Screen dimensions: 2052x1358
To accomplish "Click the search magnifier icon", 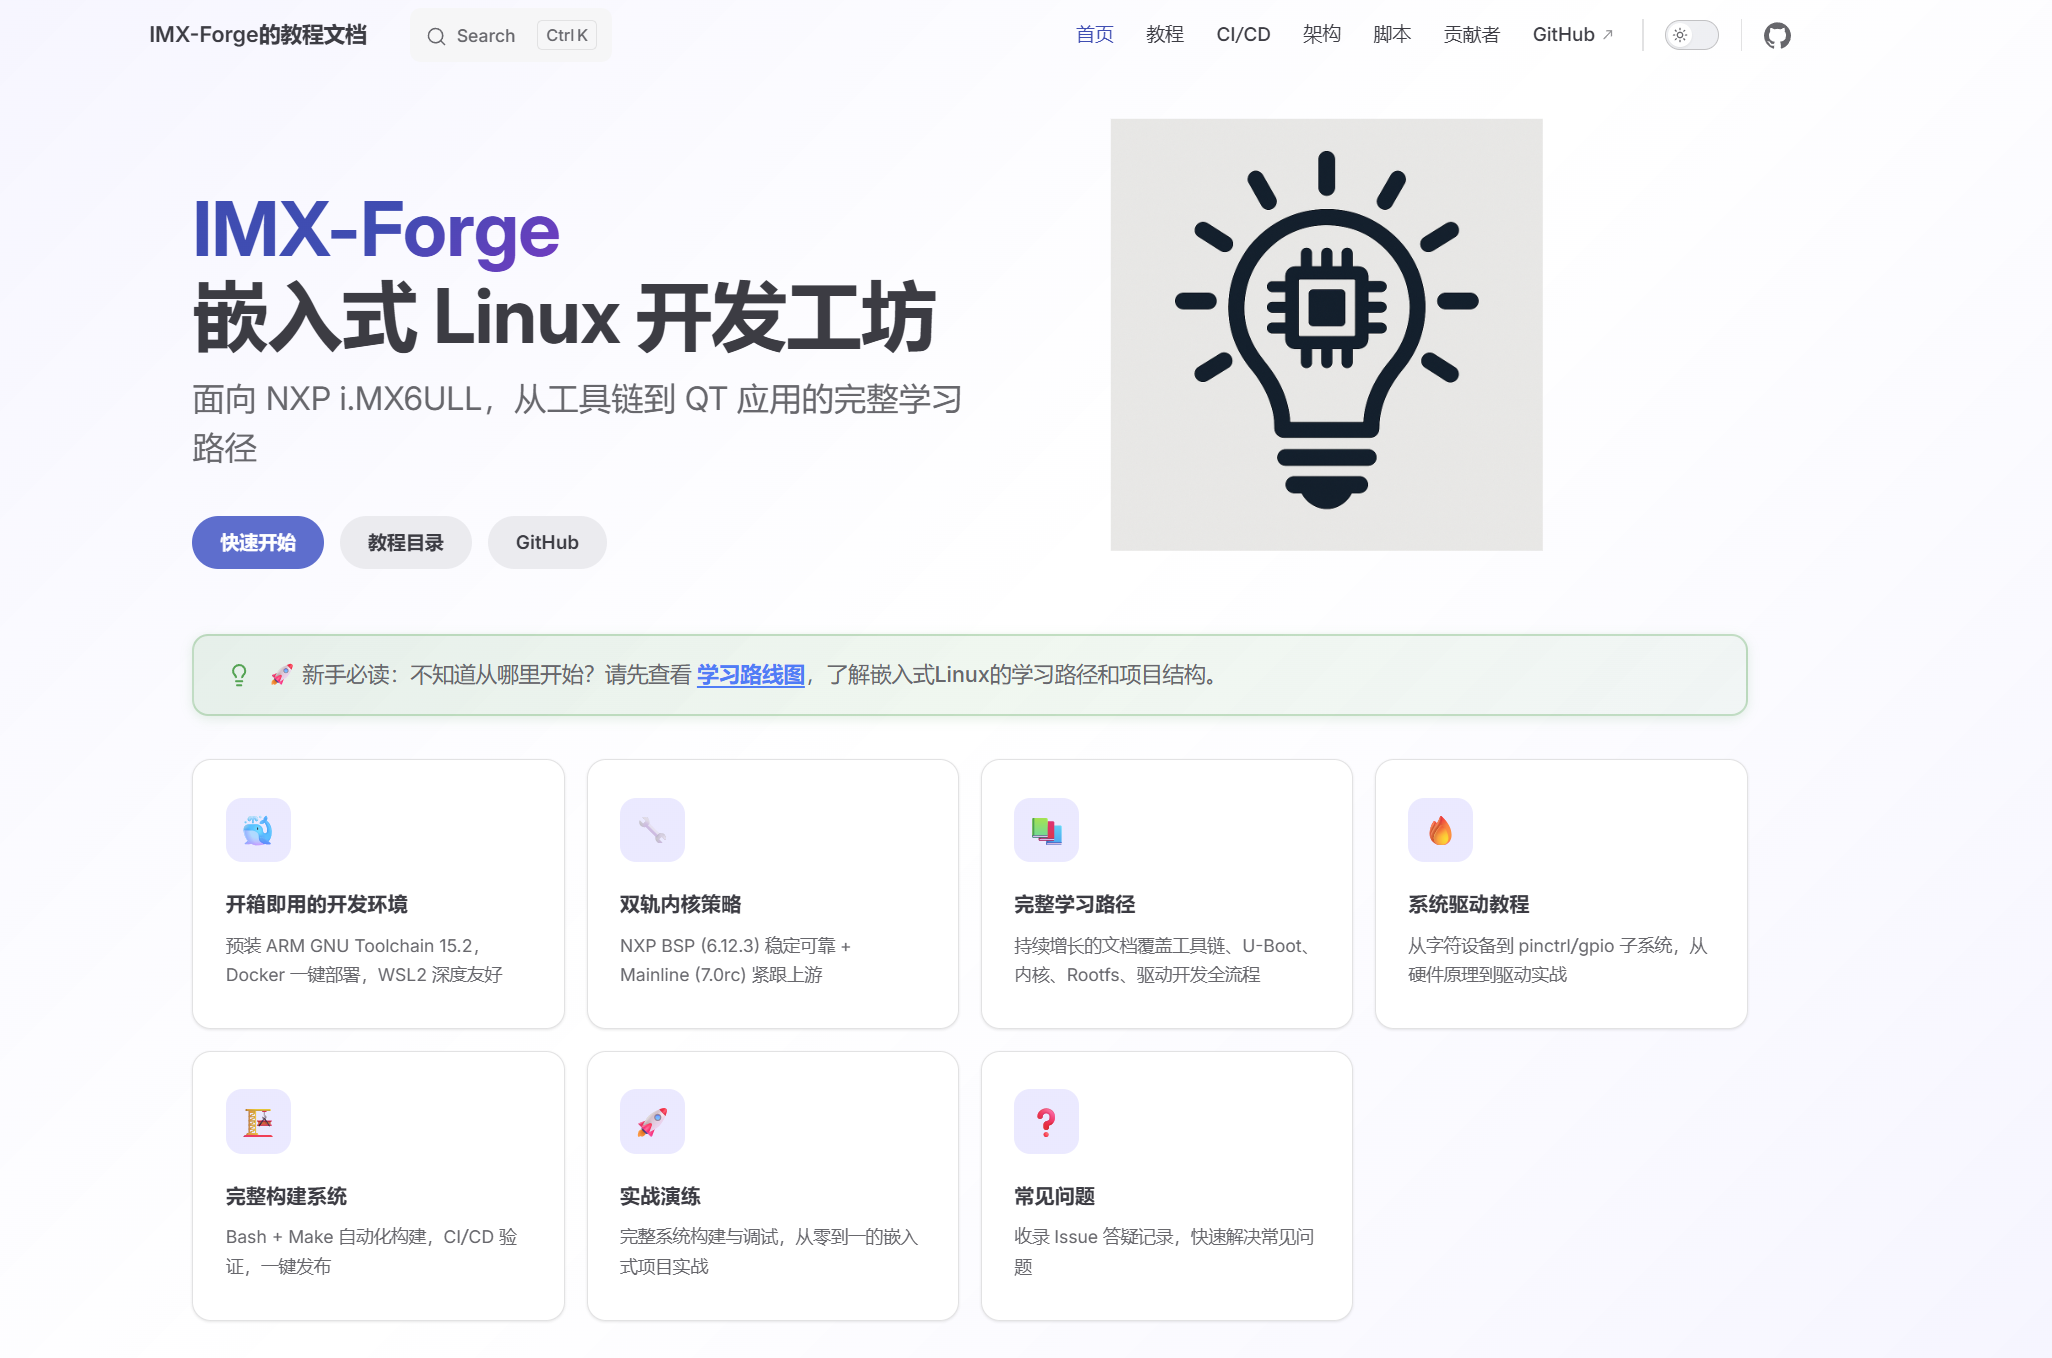I will (436, 37).
